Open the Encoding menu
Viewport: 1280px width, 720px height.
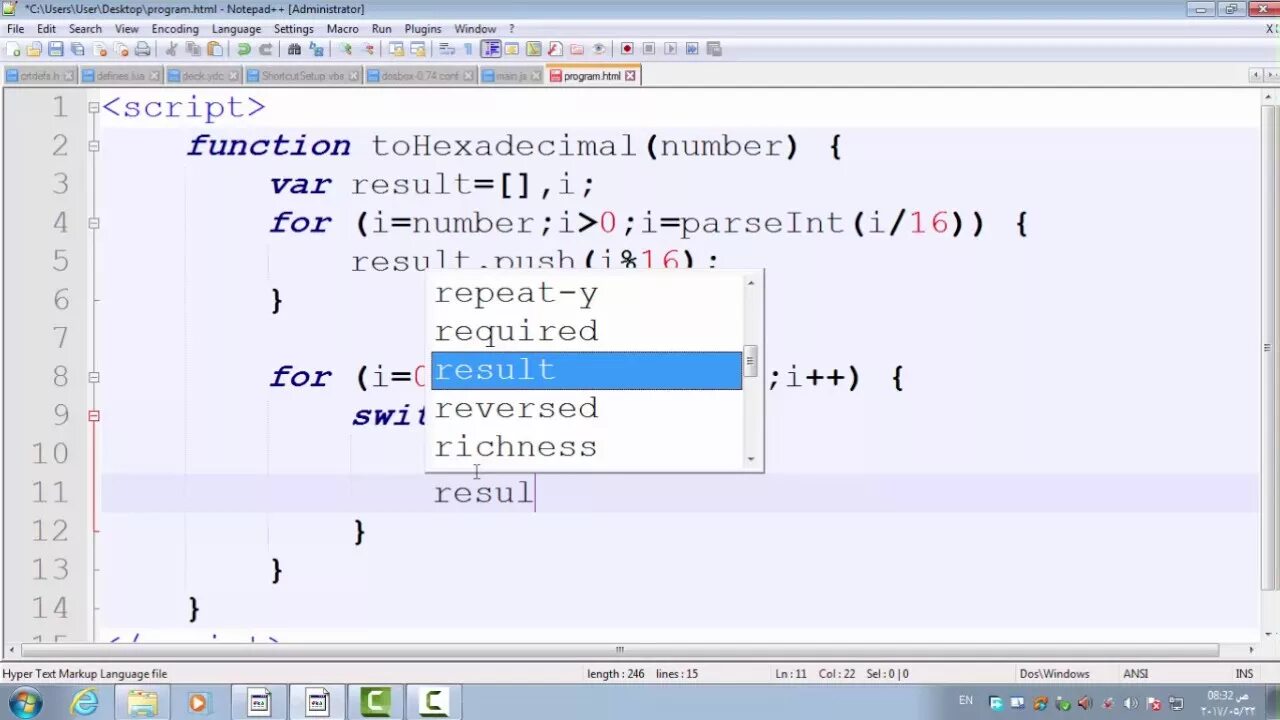coord(175,29)
